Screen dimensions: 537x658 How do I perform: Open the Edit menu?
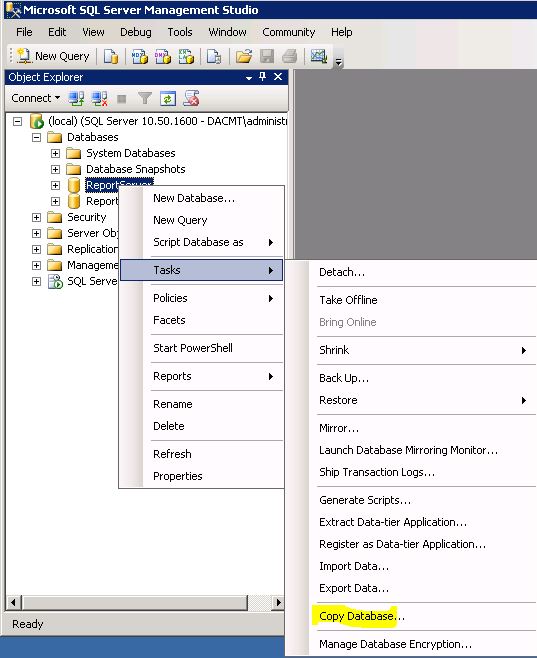click(x=57, y=32)
